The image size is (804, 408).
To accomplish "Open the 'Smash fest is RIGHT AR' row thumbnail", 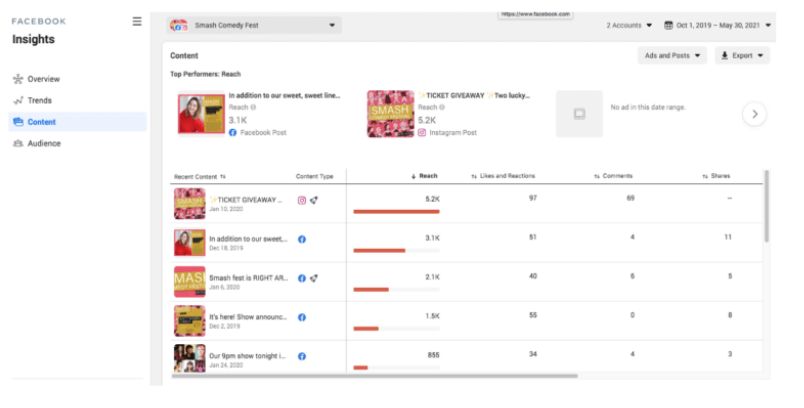I will click(190, 281).
